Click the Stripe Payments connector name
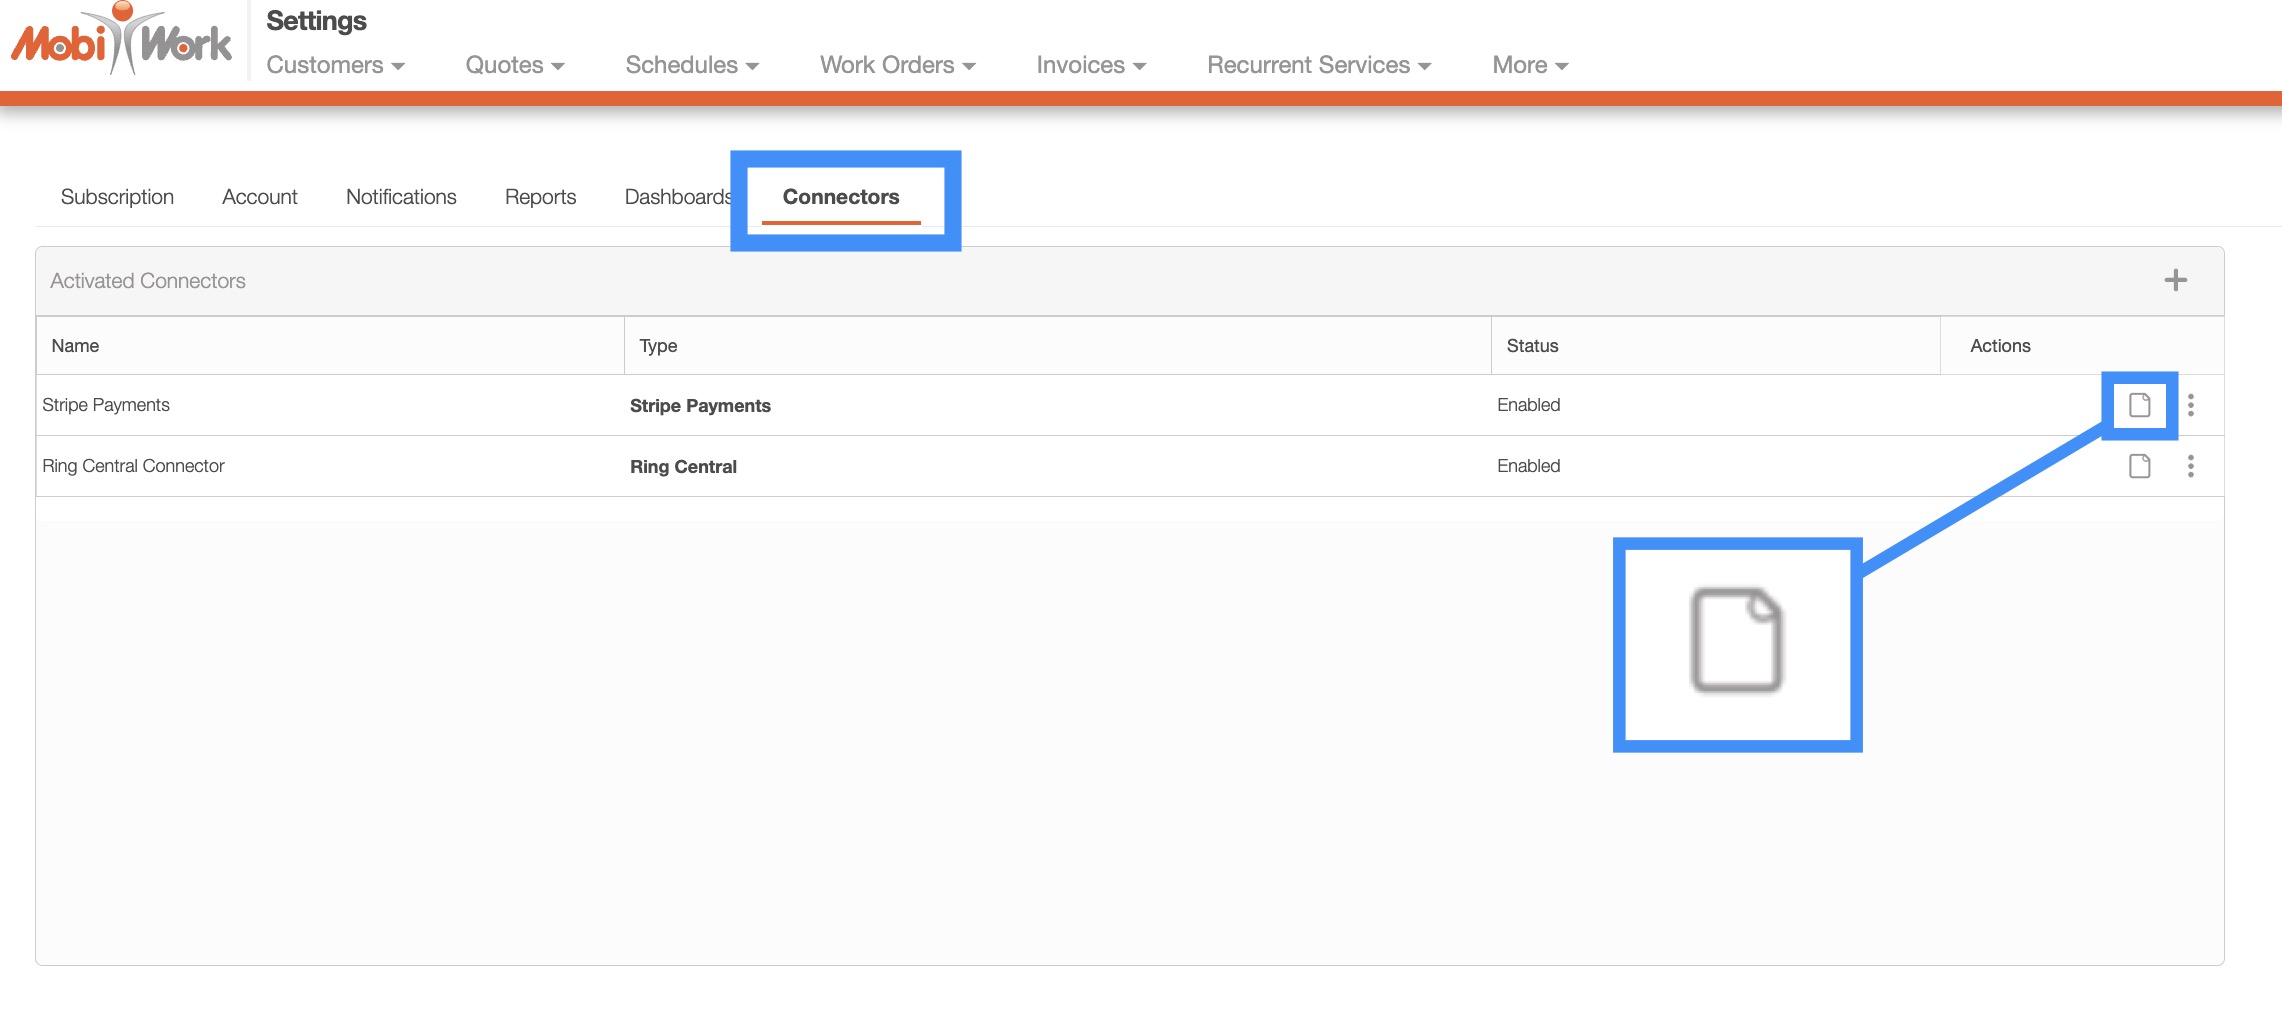The height and width of the screenshot is (1026, 2282). [106, 405]
